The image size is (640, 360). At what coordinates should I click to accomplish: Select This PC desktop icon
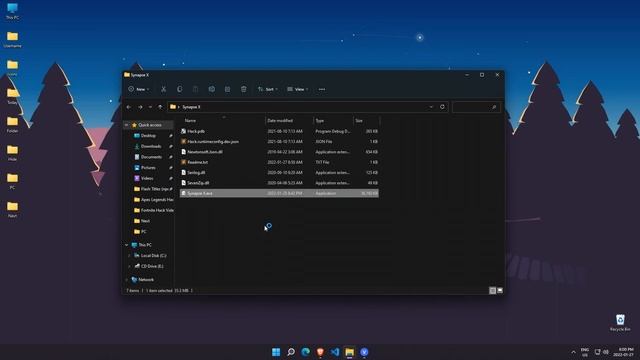tap(12, 11)
